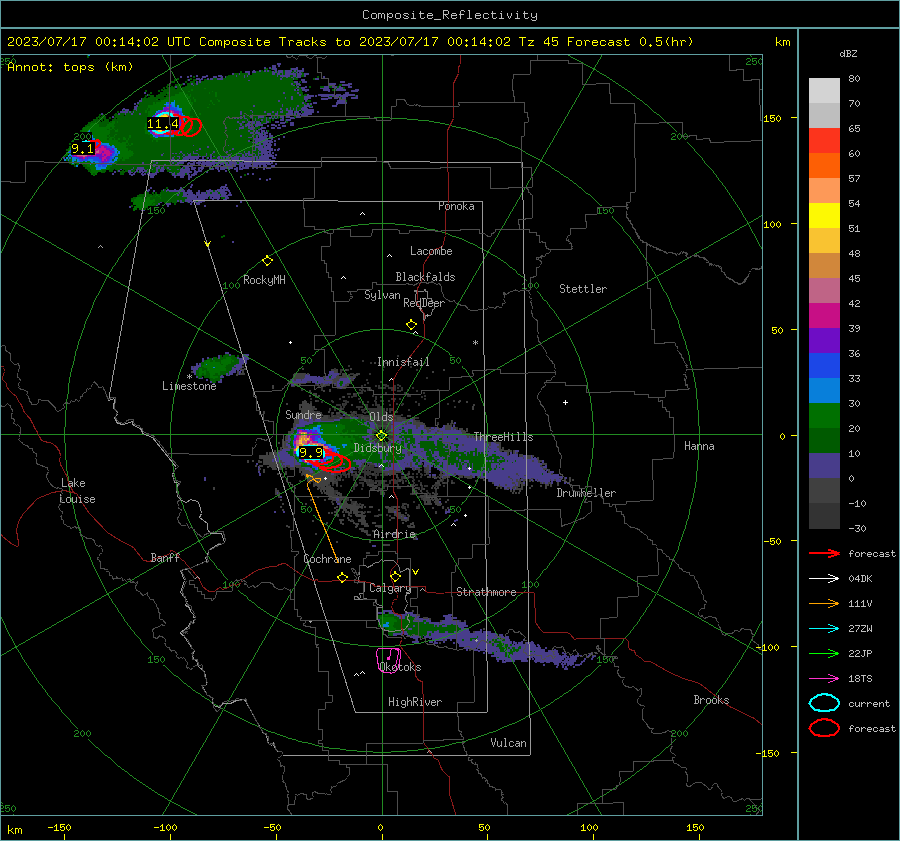
Task: Click the red forecast ellipses beside the 11.4 storm
Action: coord(189,126)
